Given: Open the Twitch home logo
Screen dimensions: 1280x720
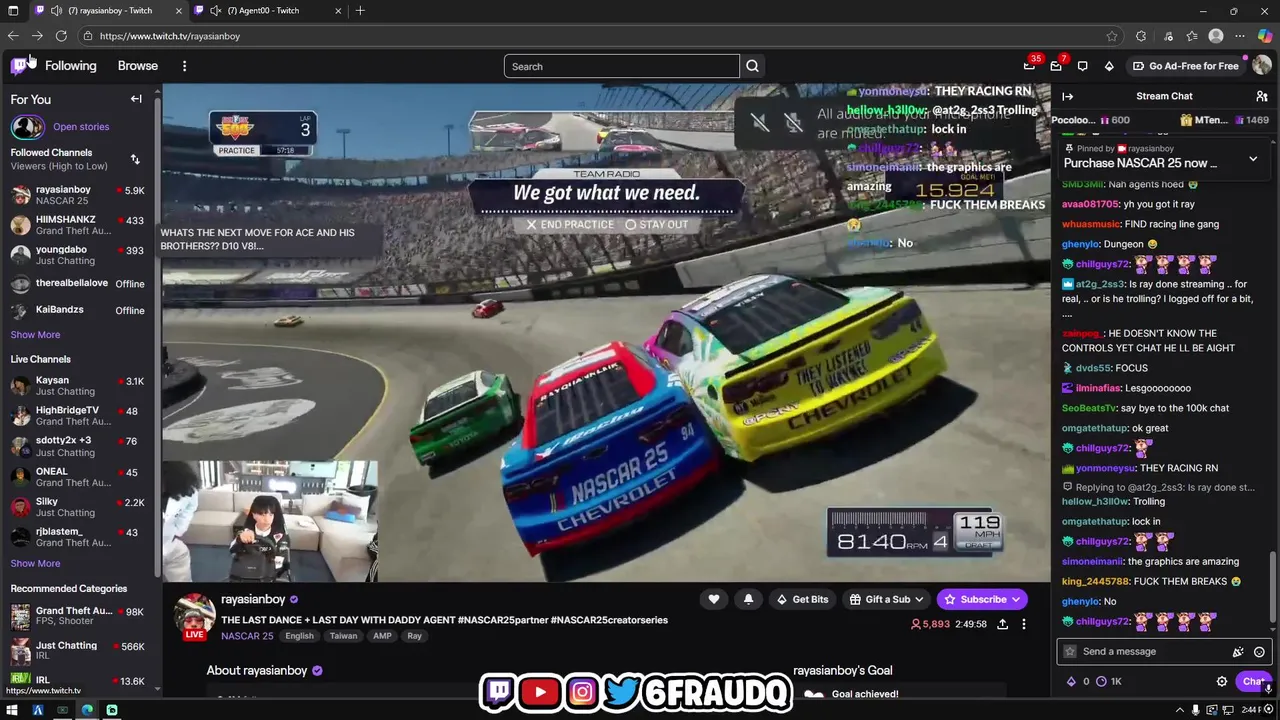Looking at the screenshot, I should pyautogui.click(x=20, y=66).
